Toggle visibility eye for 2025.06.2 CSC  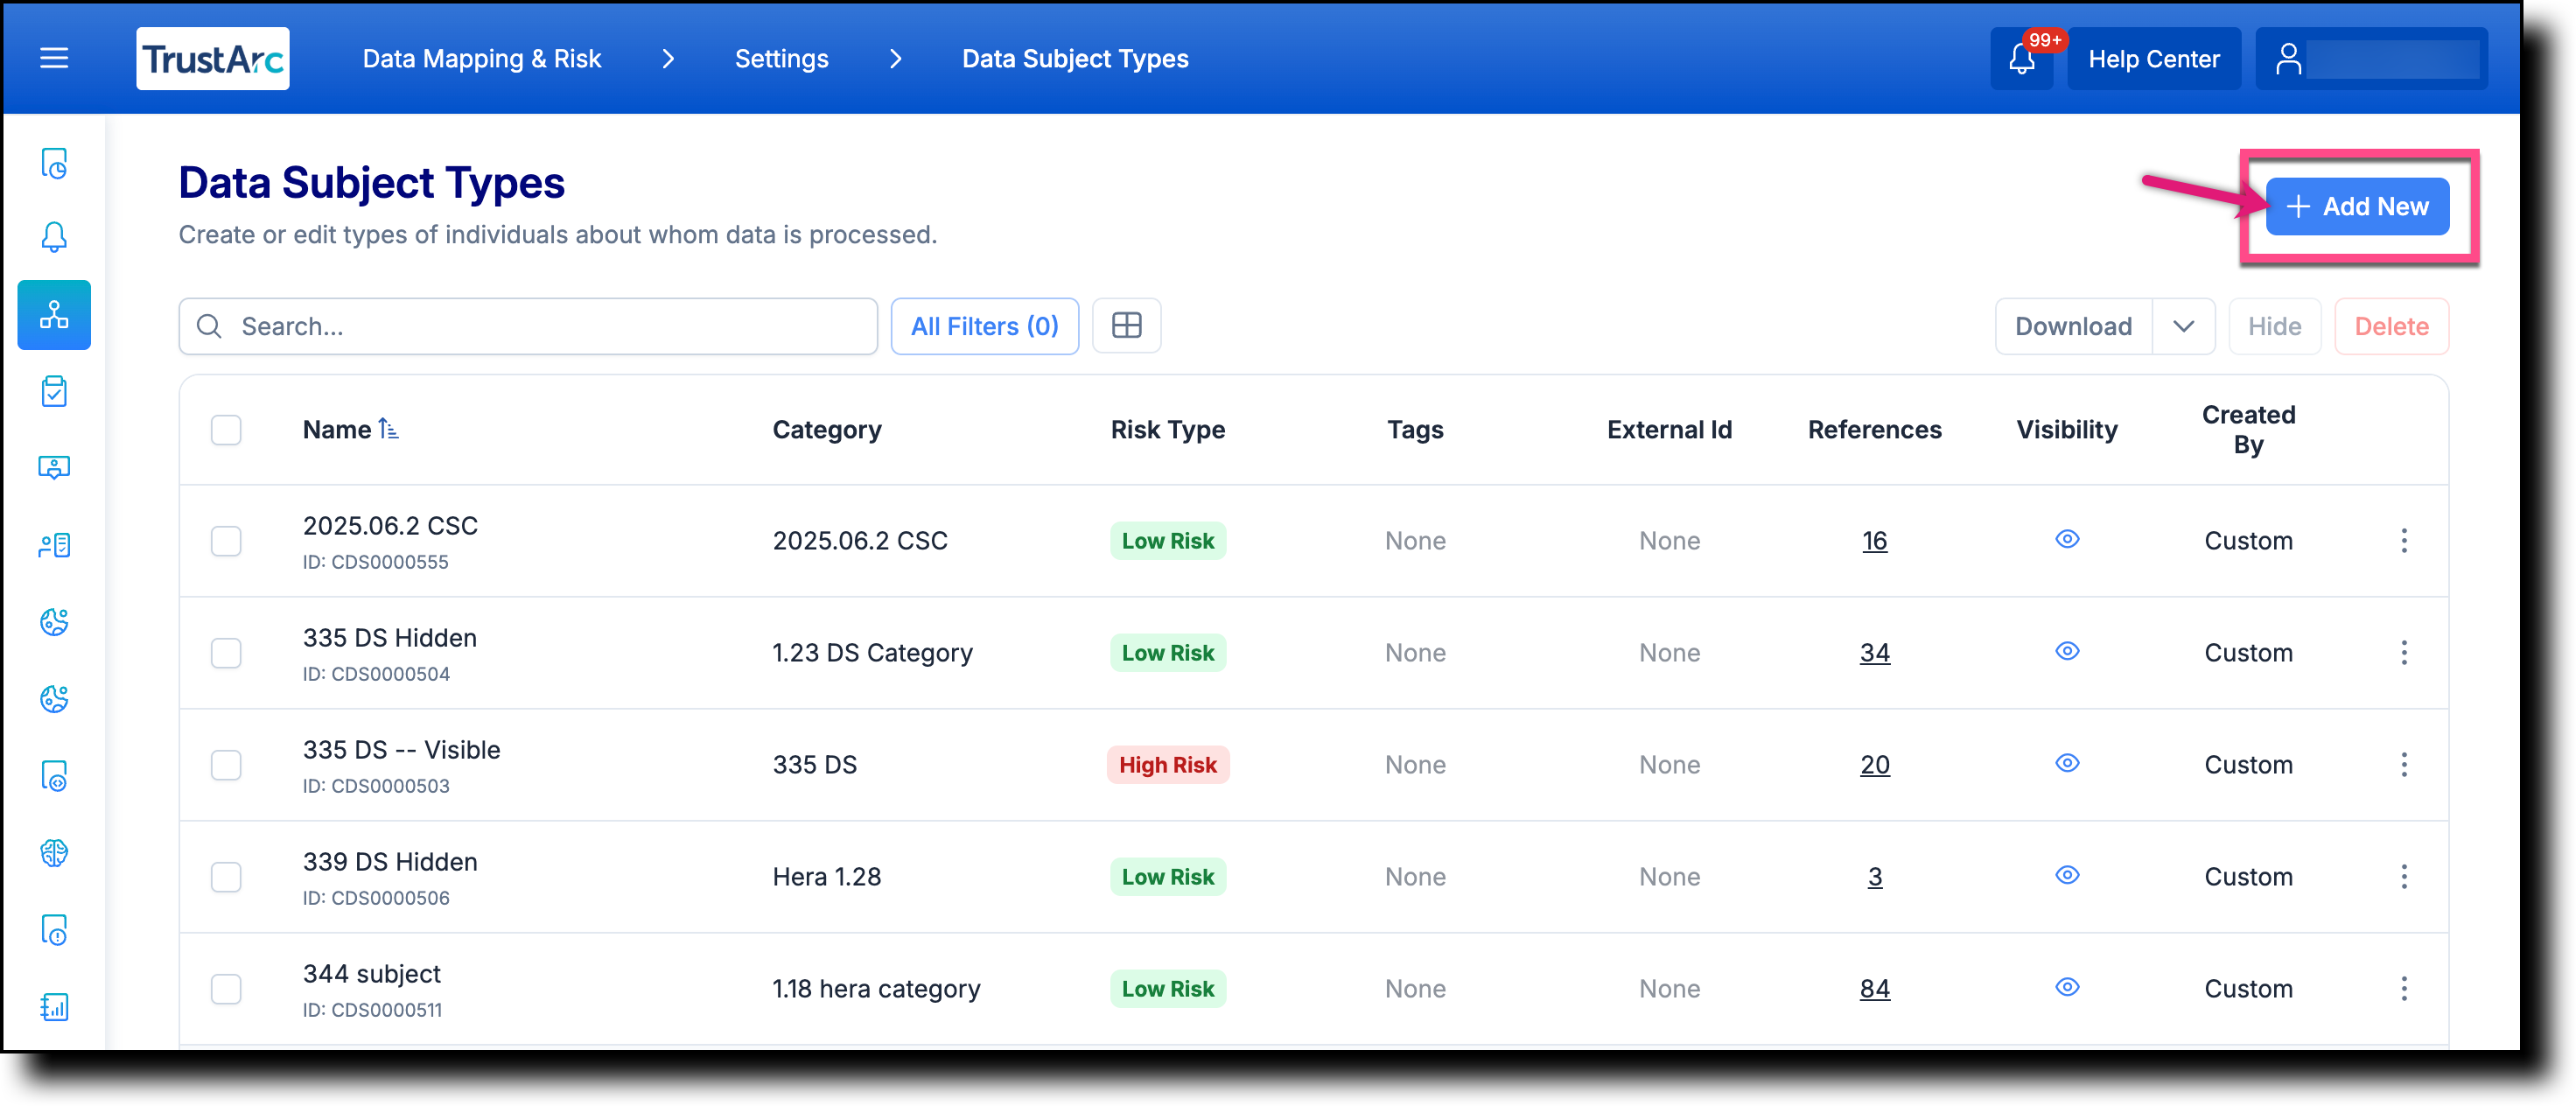tap(2067, 539)
